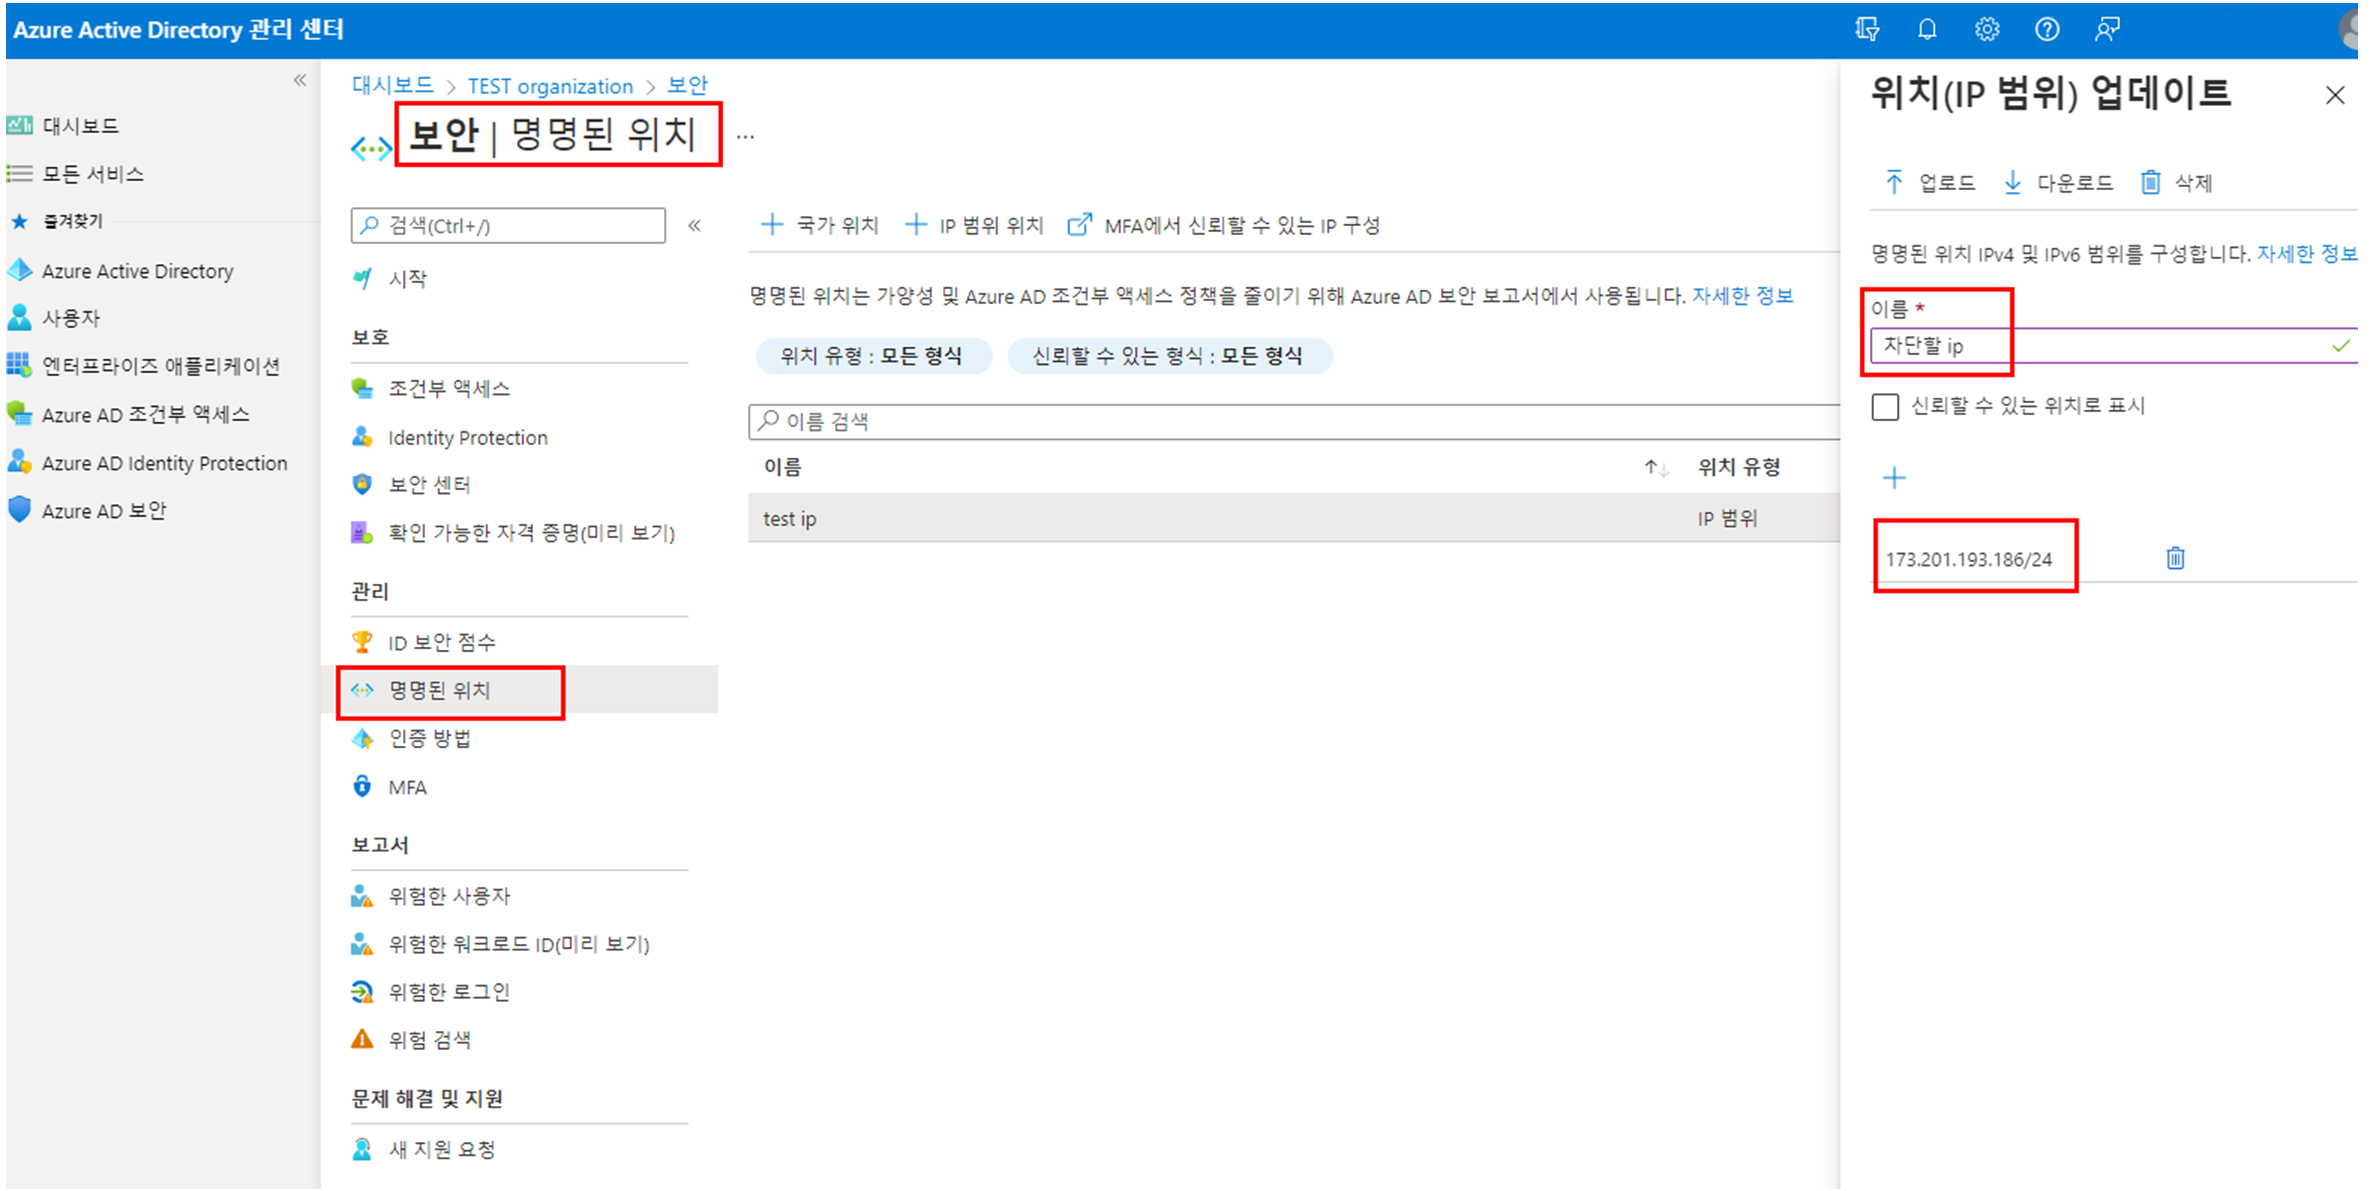The height and width of the screenshot is (1191, 2377).
Task: Sort by the 이름 column arrows
Action: click(1656, 467)
